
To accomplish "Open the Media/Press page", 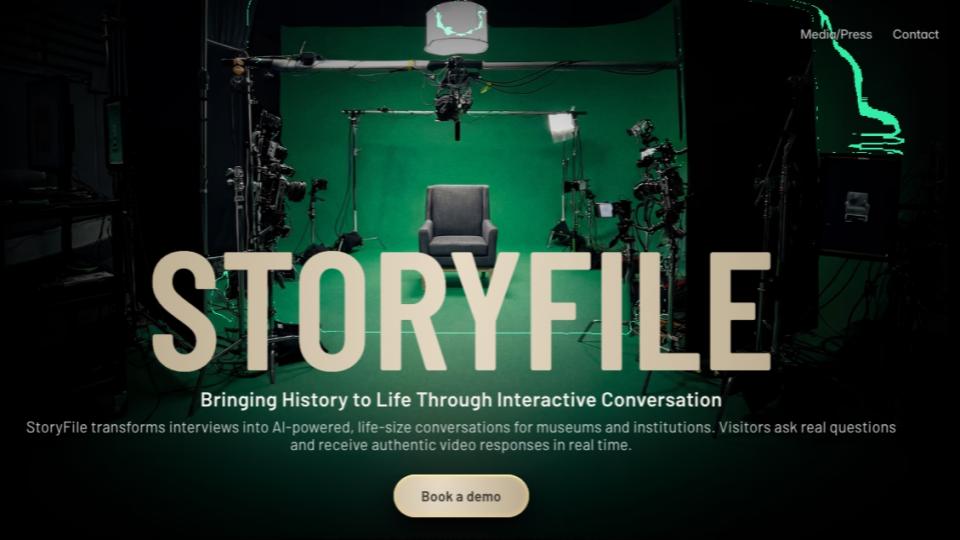I will coord(835,34).
